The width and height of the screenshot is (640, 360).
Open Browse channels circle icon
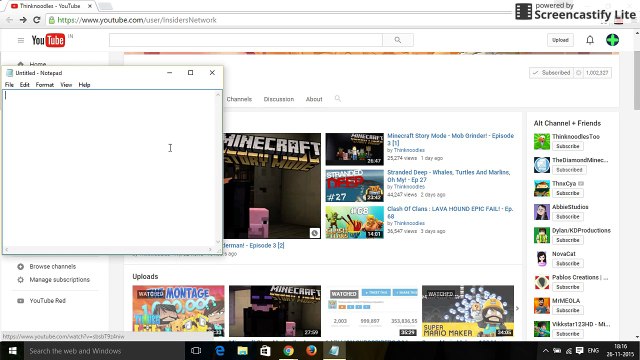coord(20,267)
